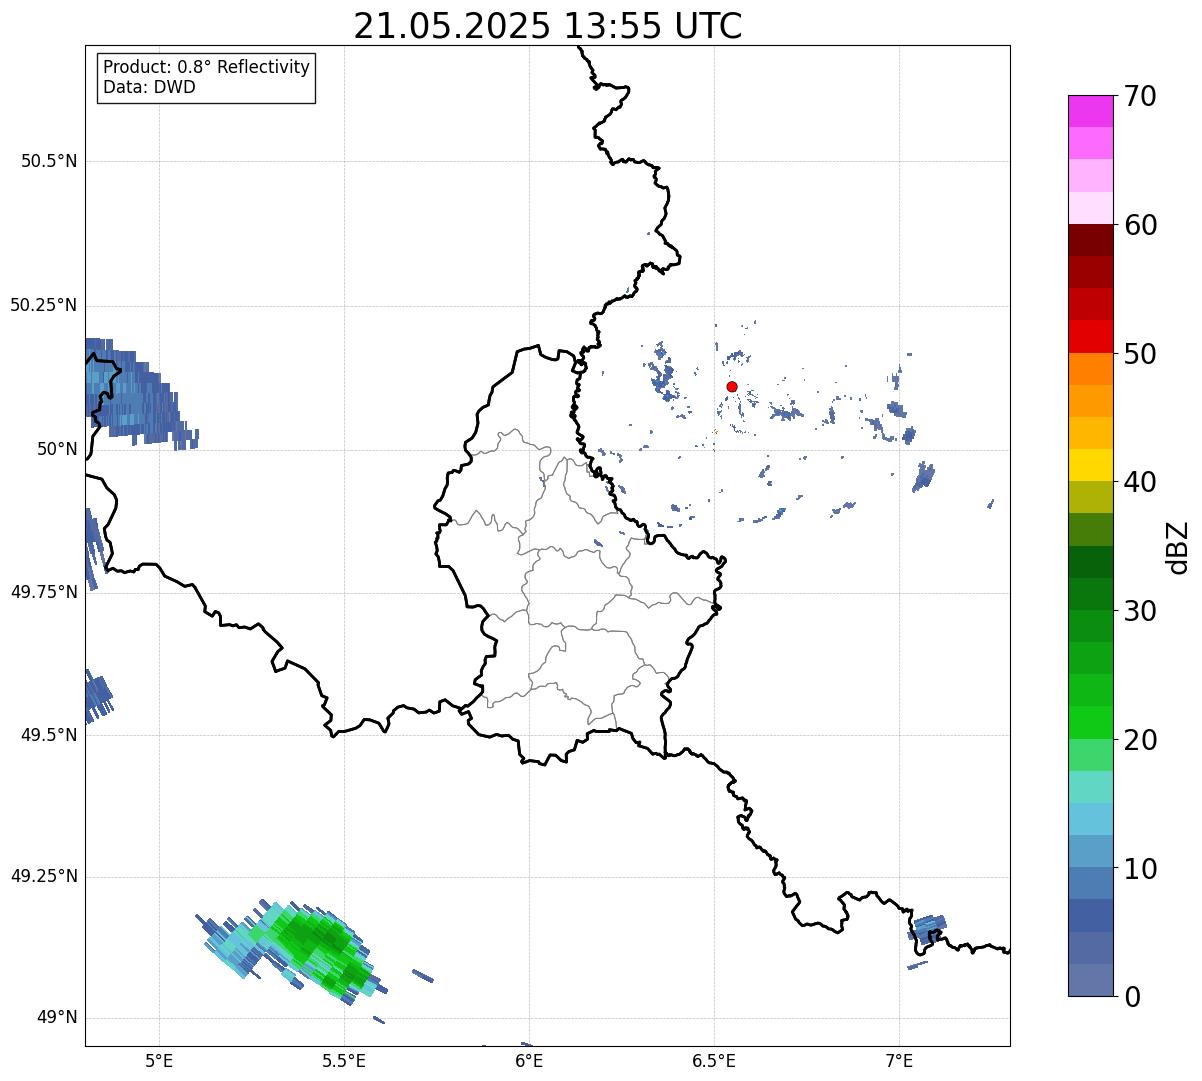The height and width of the screenshot is (1081, 1202).
Task: Click the 6°E longitude label
Action: point(529,1060)
